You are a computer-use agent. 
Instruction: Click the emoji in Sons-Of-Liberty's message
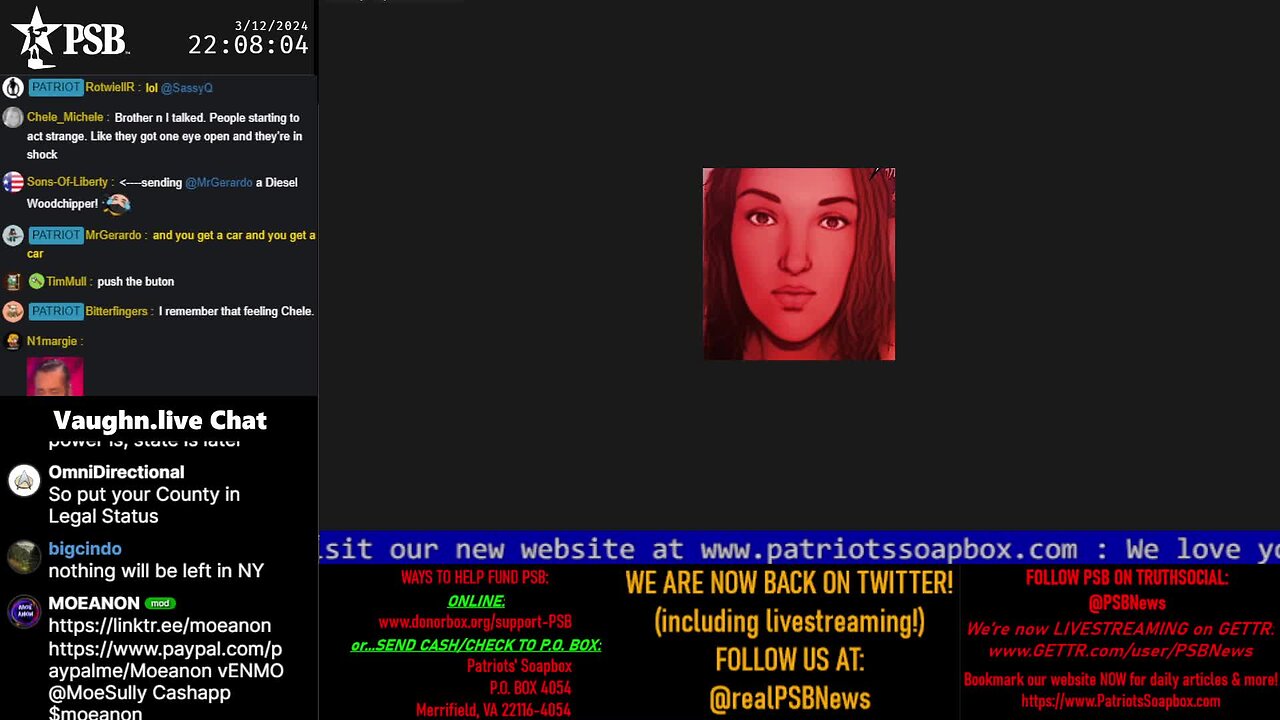coord(117,203)
